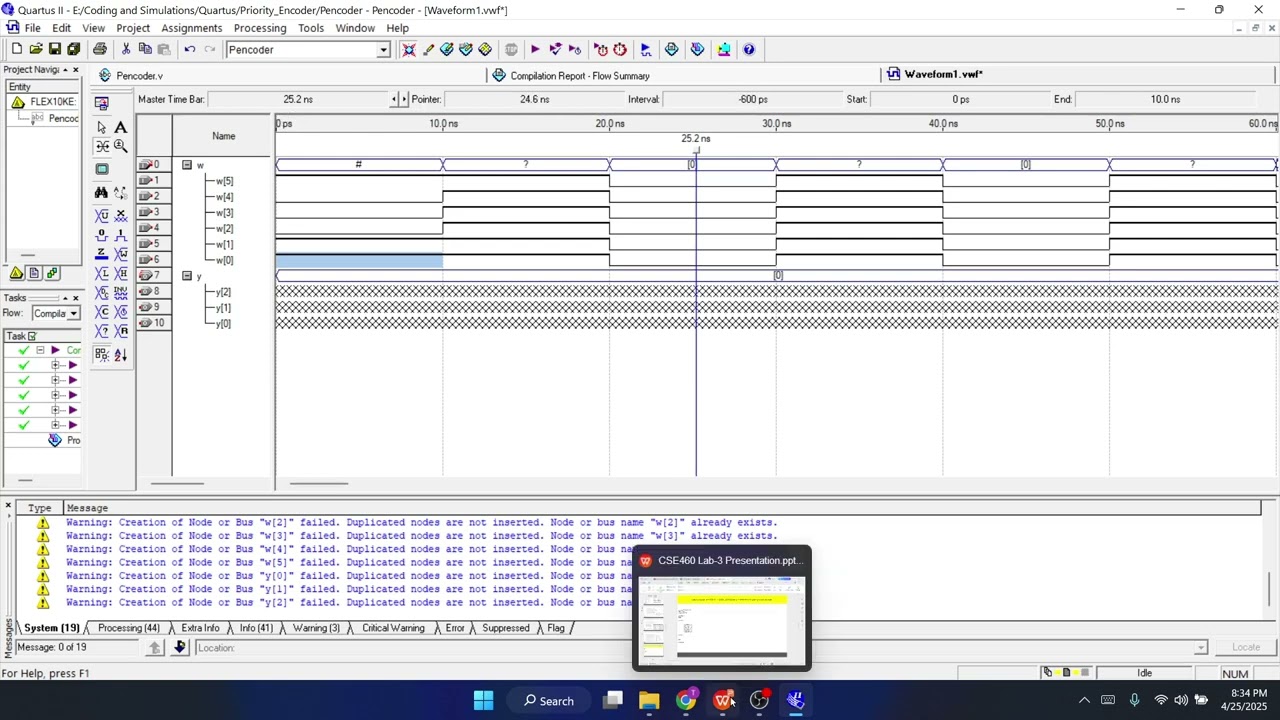Viewport: 1280px width, 720px height.
Task: Select the y[2] signal row
Action: pos(224,292)
